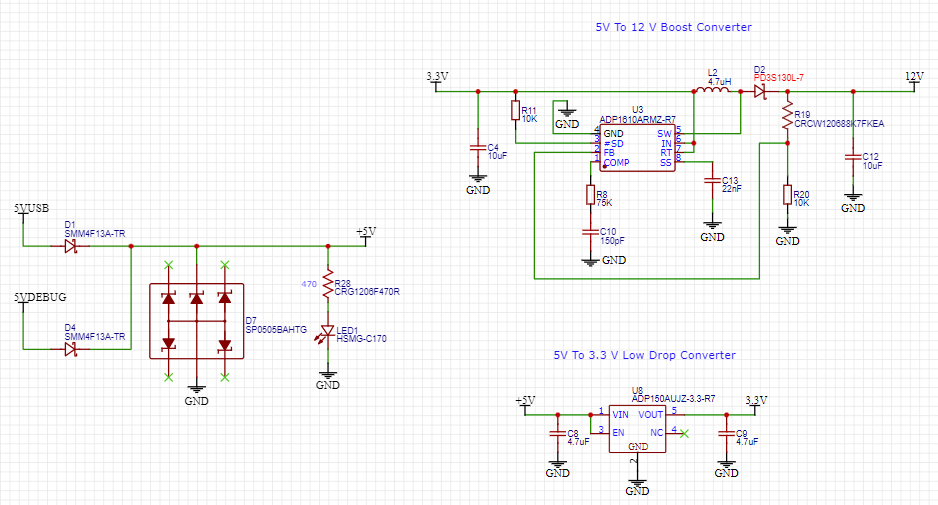Viewport: 938px width, 505px height.
Task: Select the C8 capacitor symbol
Action: [558, 433]
